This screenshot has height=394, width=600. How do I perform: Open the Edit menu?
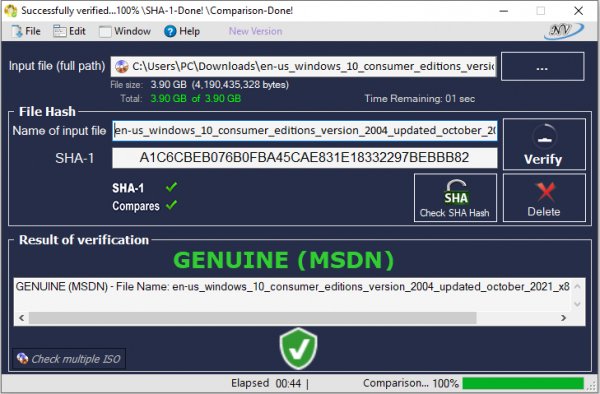pyautogui.click(x=70, y=31)
